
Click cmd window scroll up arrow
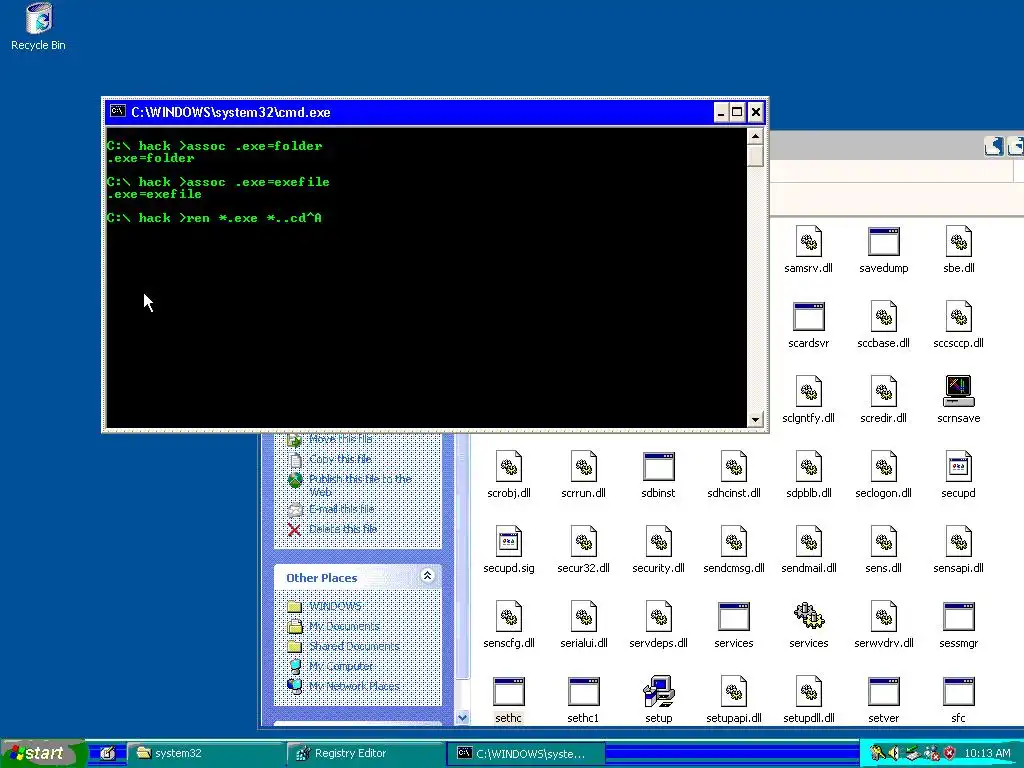755,136
